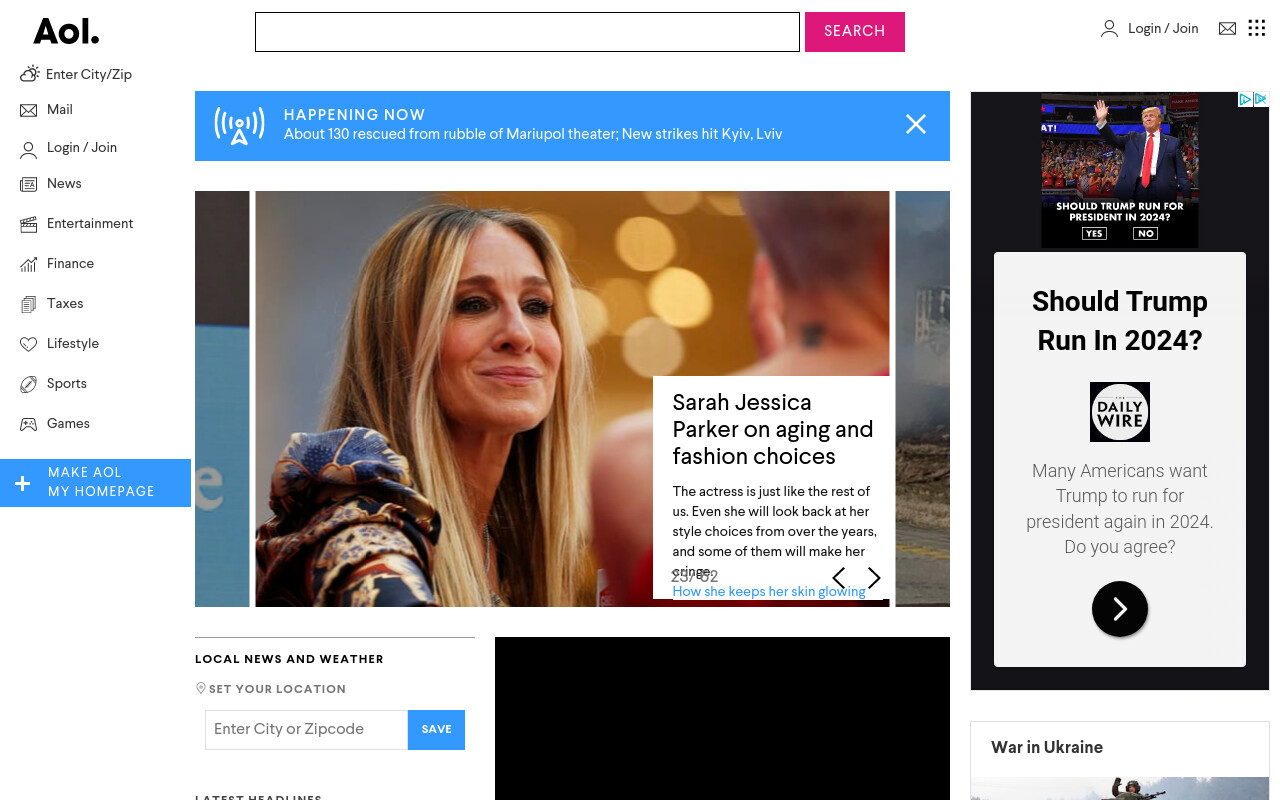Open 'How she keeps her skin glowing' link
Viewport: 1280px width, 800px height.
tap(769, 592)
